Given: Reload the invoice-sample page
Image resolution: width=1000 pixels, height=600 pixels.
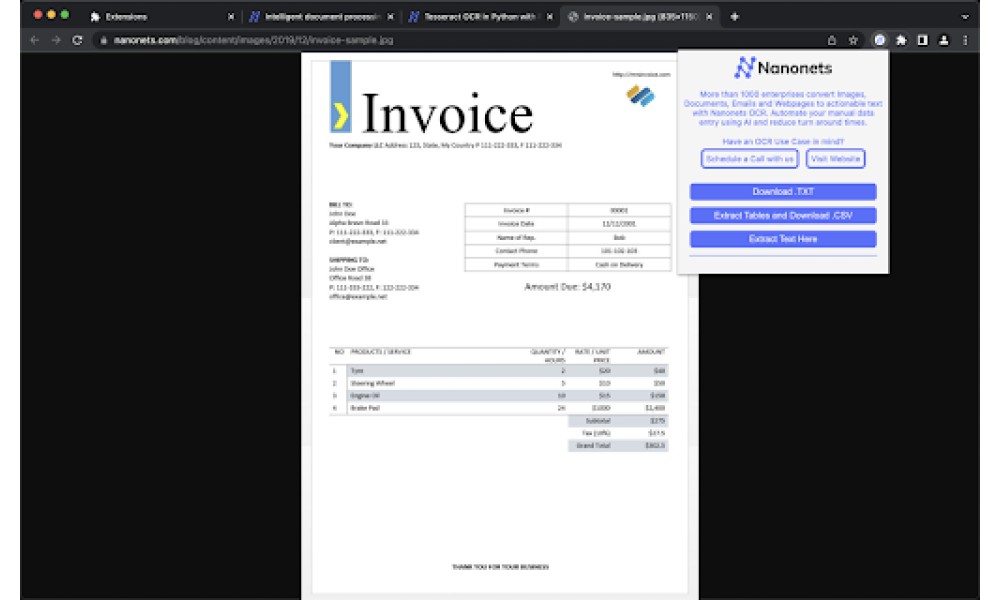Looking at the screenshot, I should coord(77,40).
